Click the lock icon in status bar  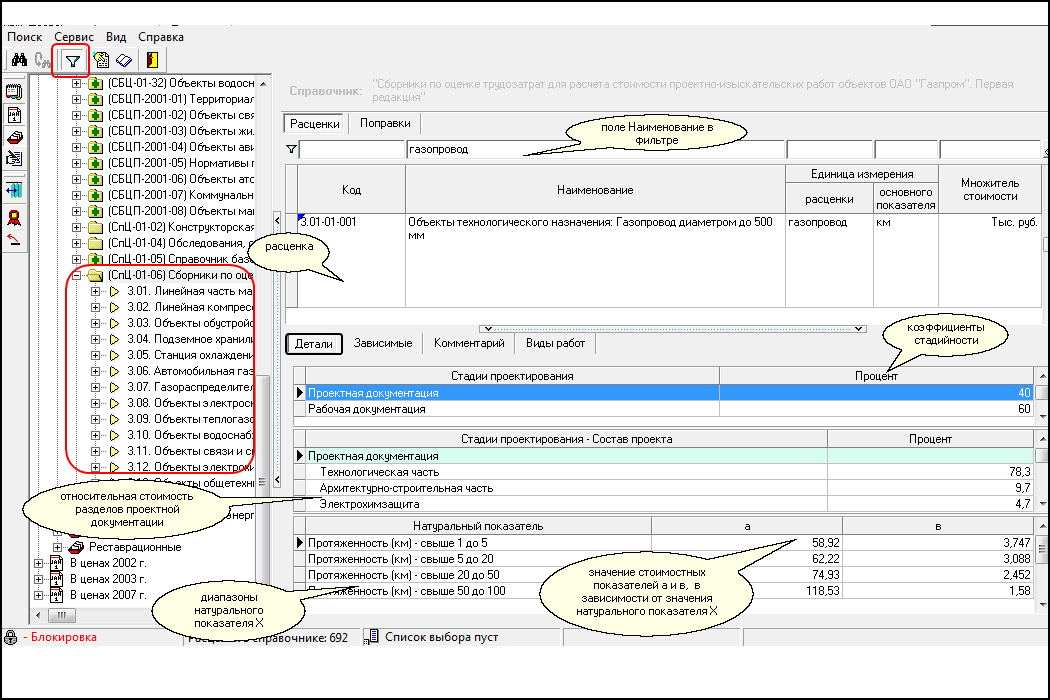10,637
